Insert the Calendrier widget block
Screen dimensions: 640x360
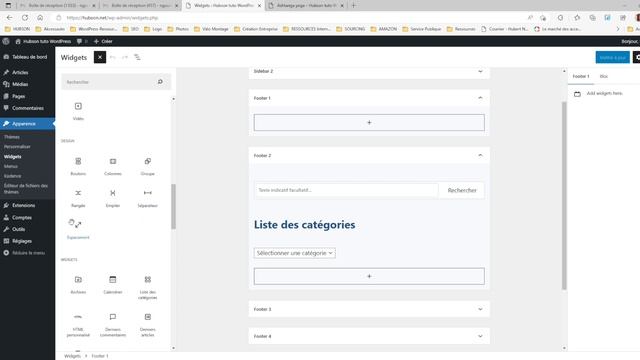pyautogui.click(x=113, y=284)
